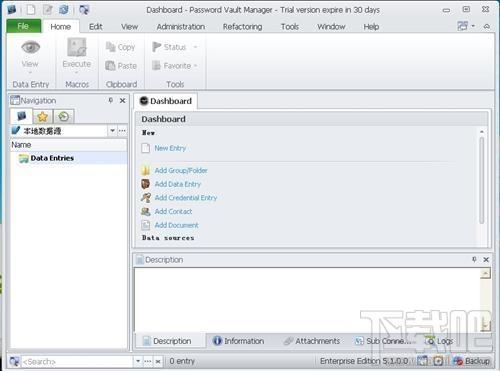
Task: Open the Help ribbon tab
Action: click(371, 26)
